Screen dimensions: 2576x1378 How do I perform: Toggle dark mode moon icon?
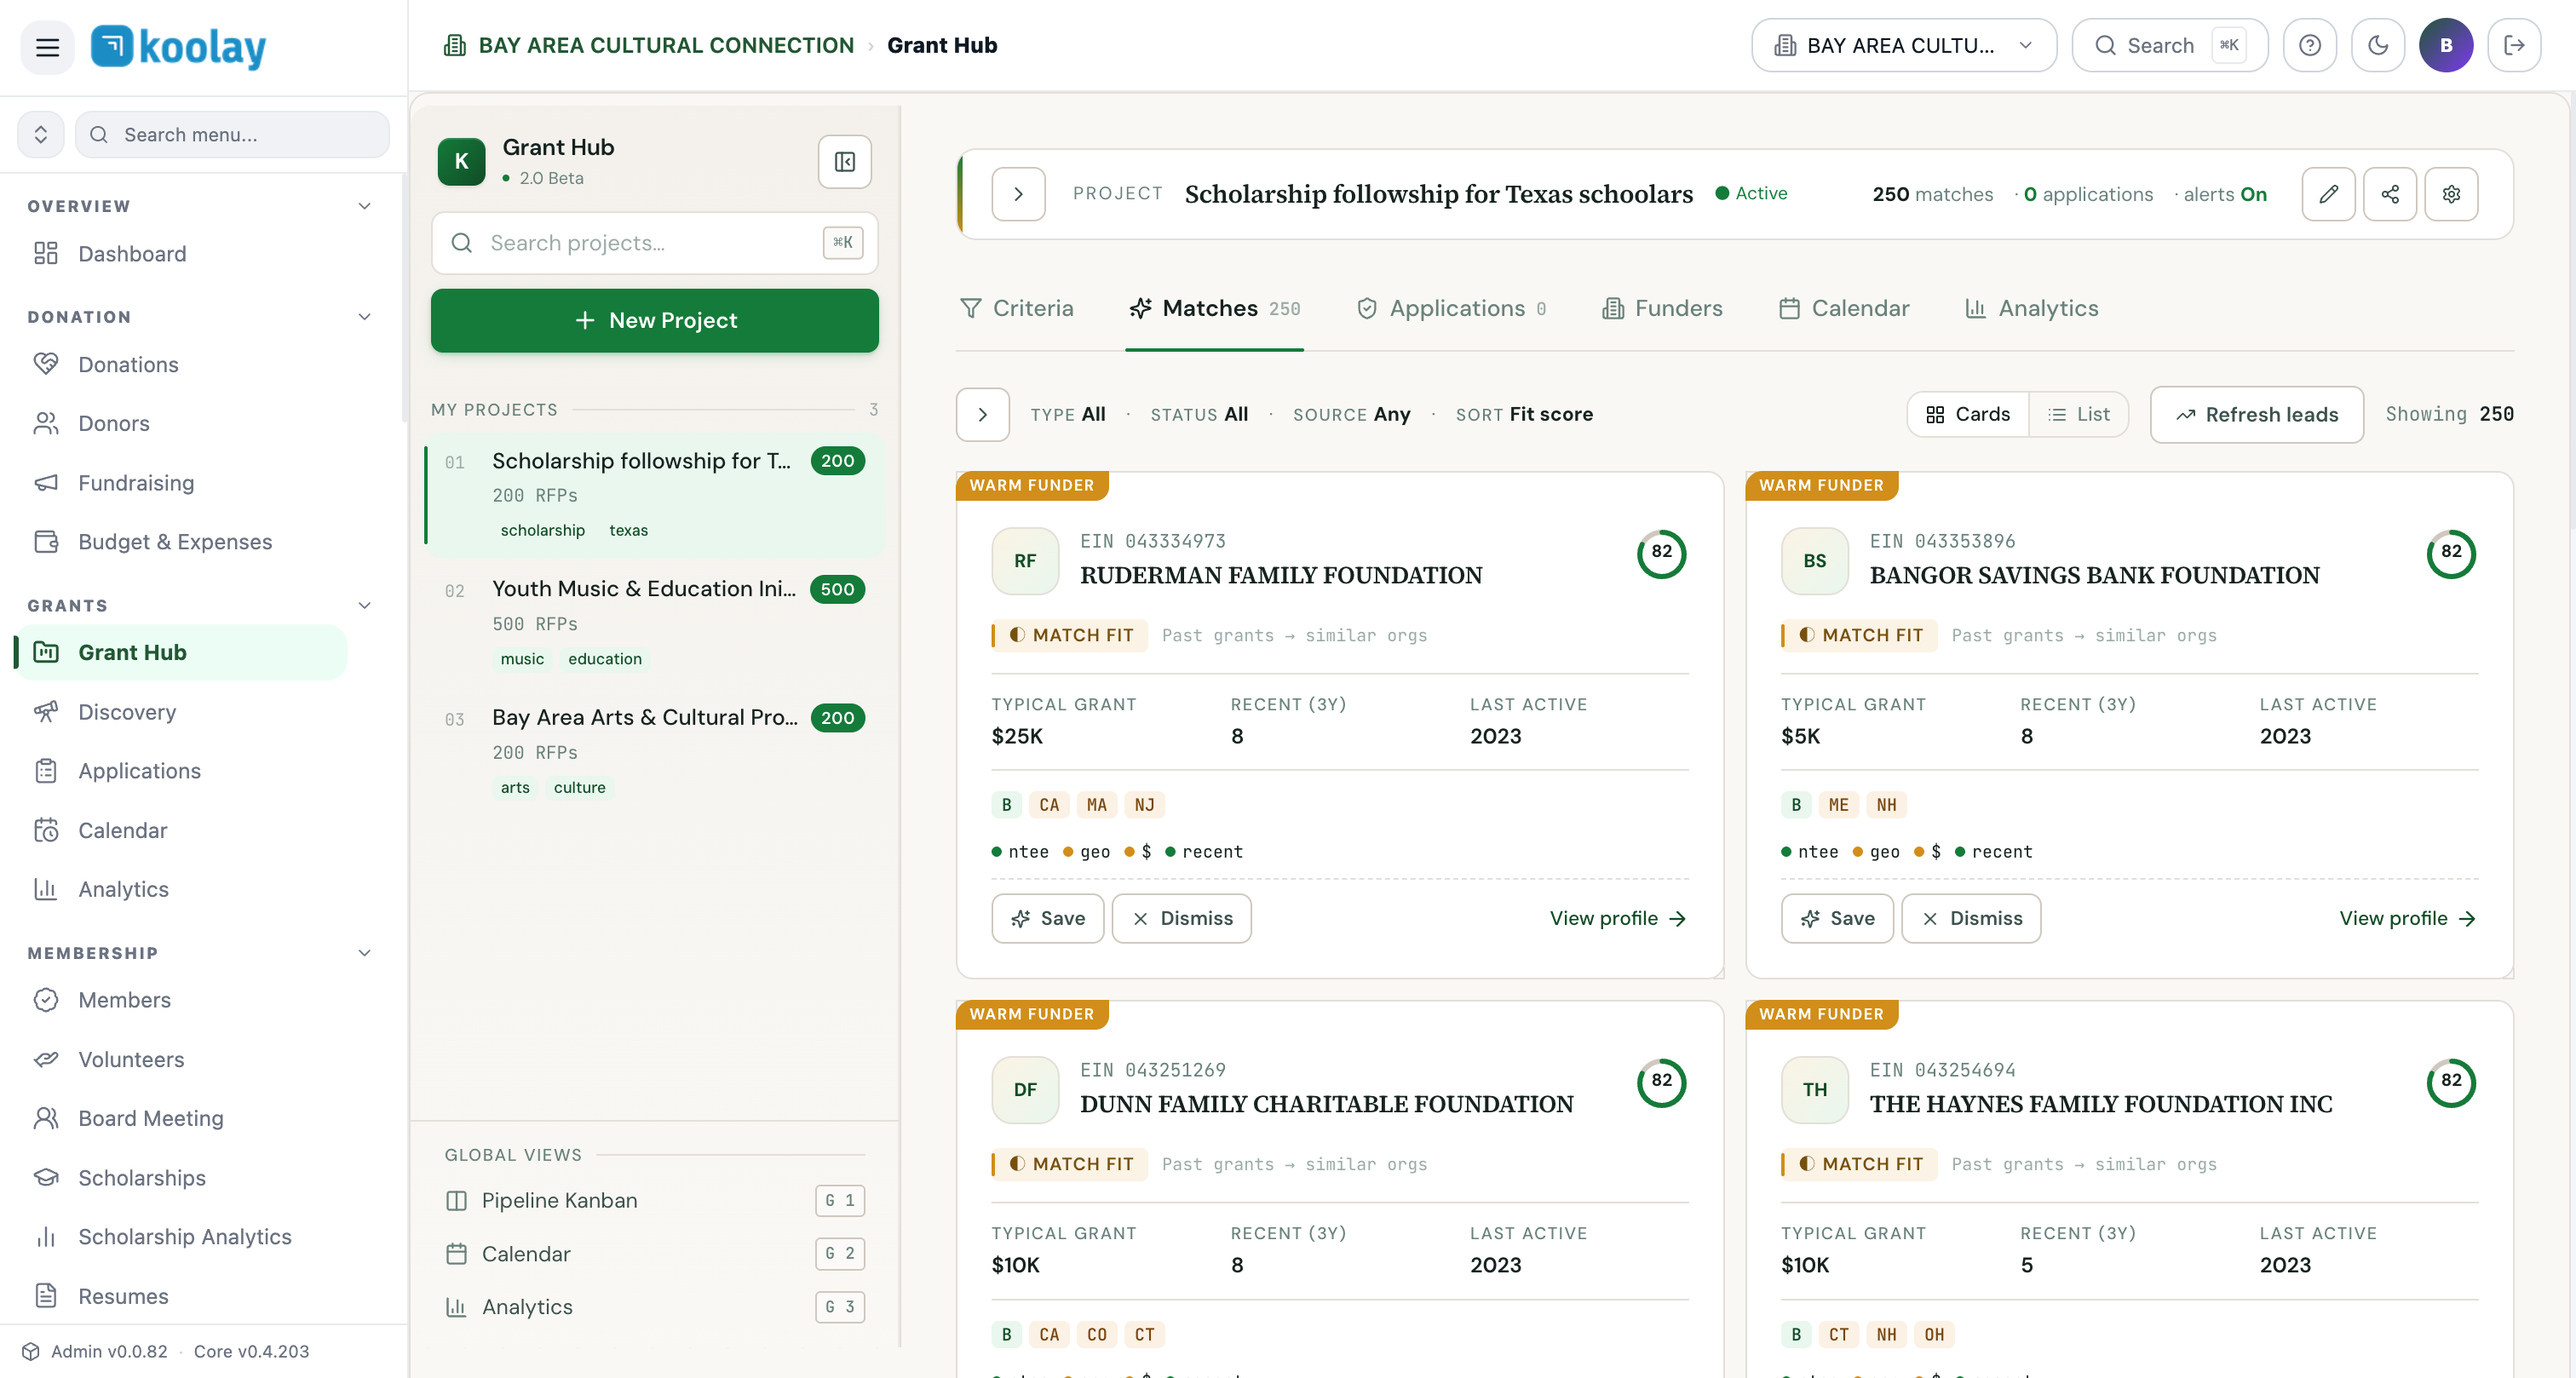pos(2377,45)
